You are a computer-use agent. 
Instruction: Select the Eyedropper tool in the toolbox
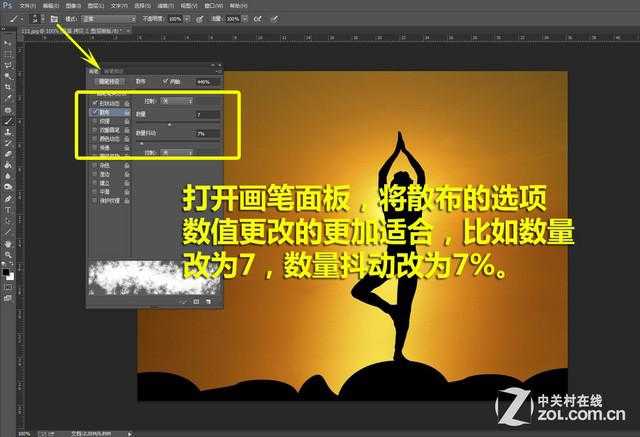pos(8,98)
